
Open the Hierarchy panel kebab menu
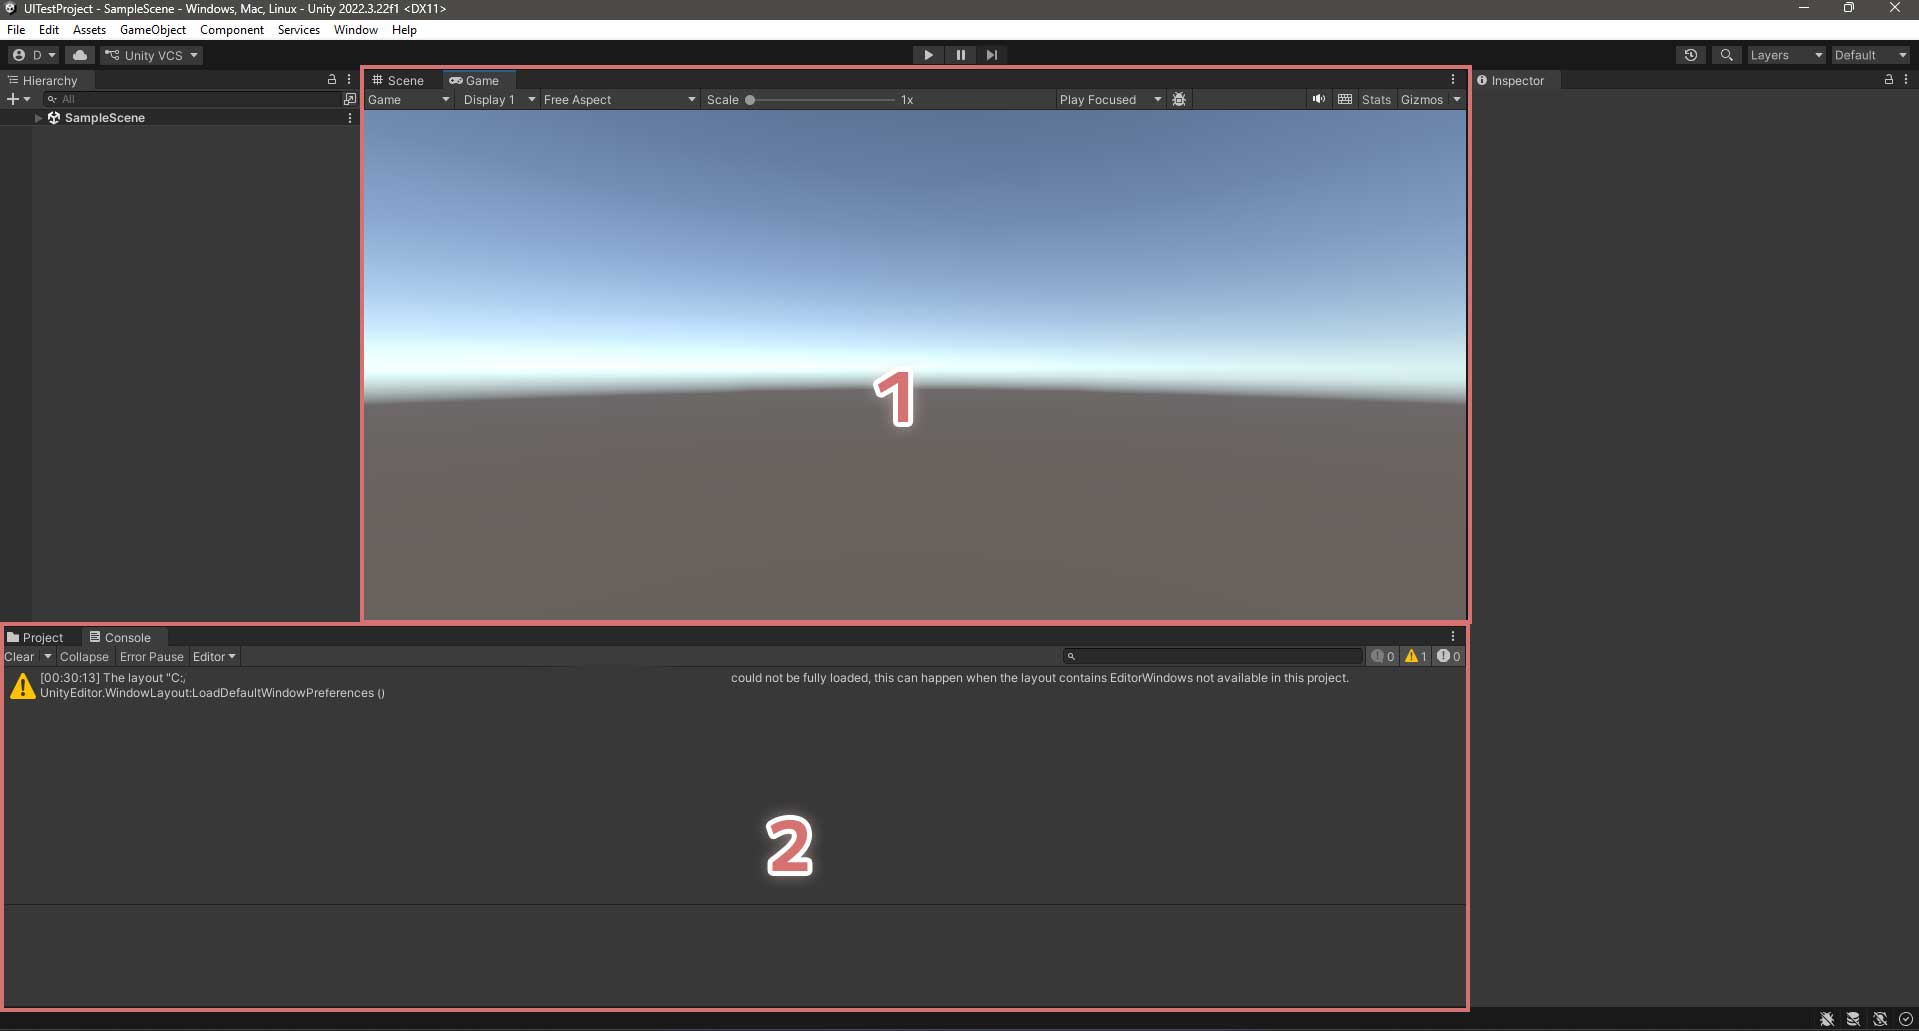point(349,79)
